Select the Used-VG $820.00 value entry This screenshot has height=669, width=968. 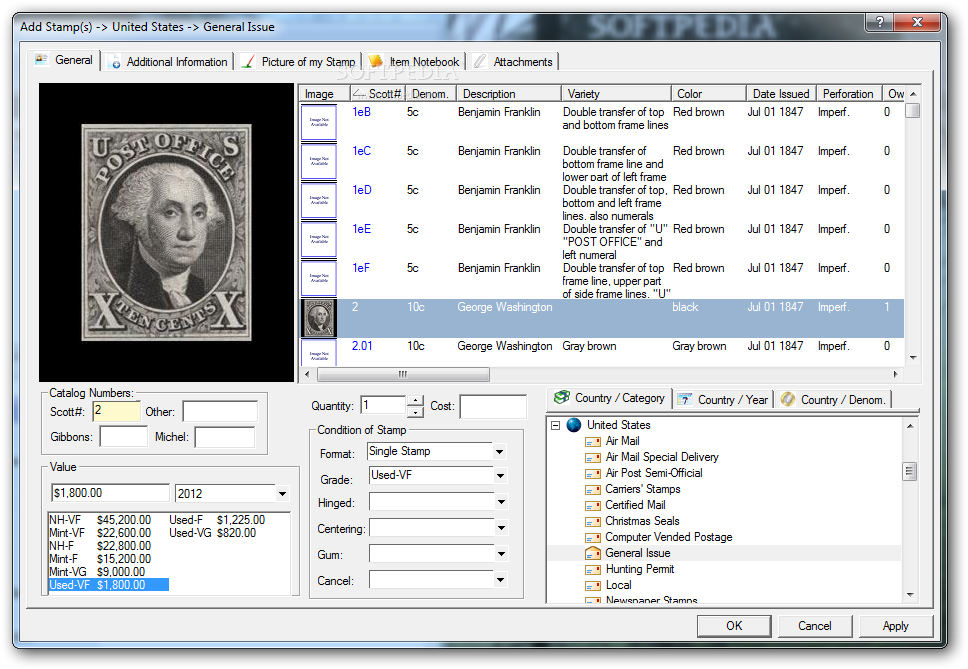tap(212, 533)
